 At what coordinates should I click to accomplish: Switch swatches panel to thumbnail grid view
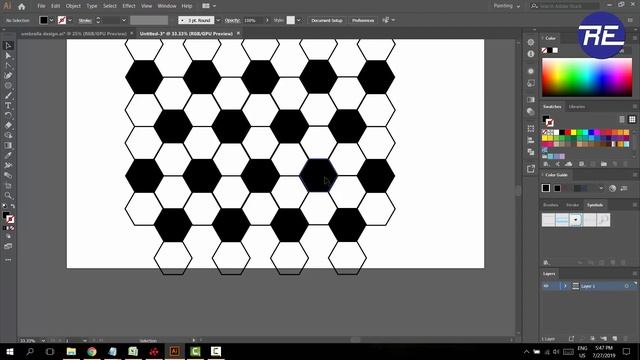click(632, 119)
